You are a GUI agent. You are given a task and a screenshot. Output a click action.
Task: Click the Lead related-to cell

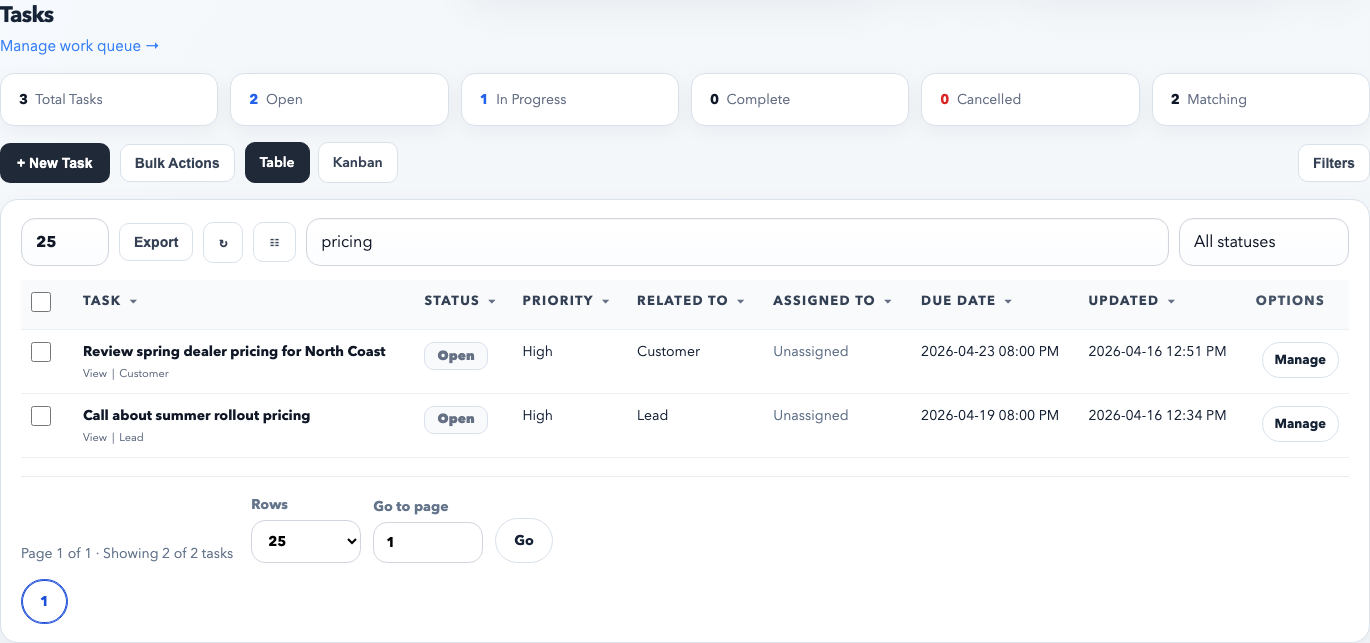(652, 415)
